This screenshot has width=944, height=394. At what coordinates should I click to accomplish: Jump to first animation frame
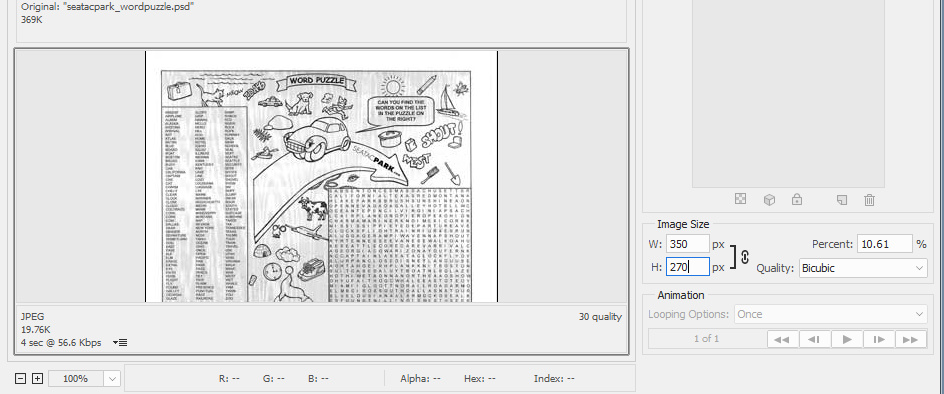click(x=783, y=339)
